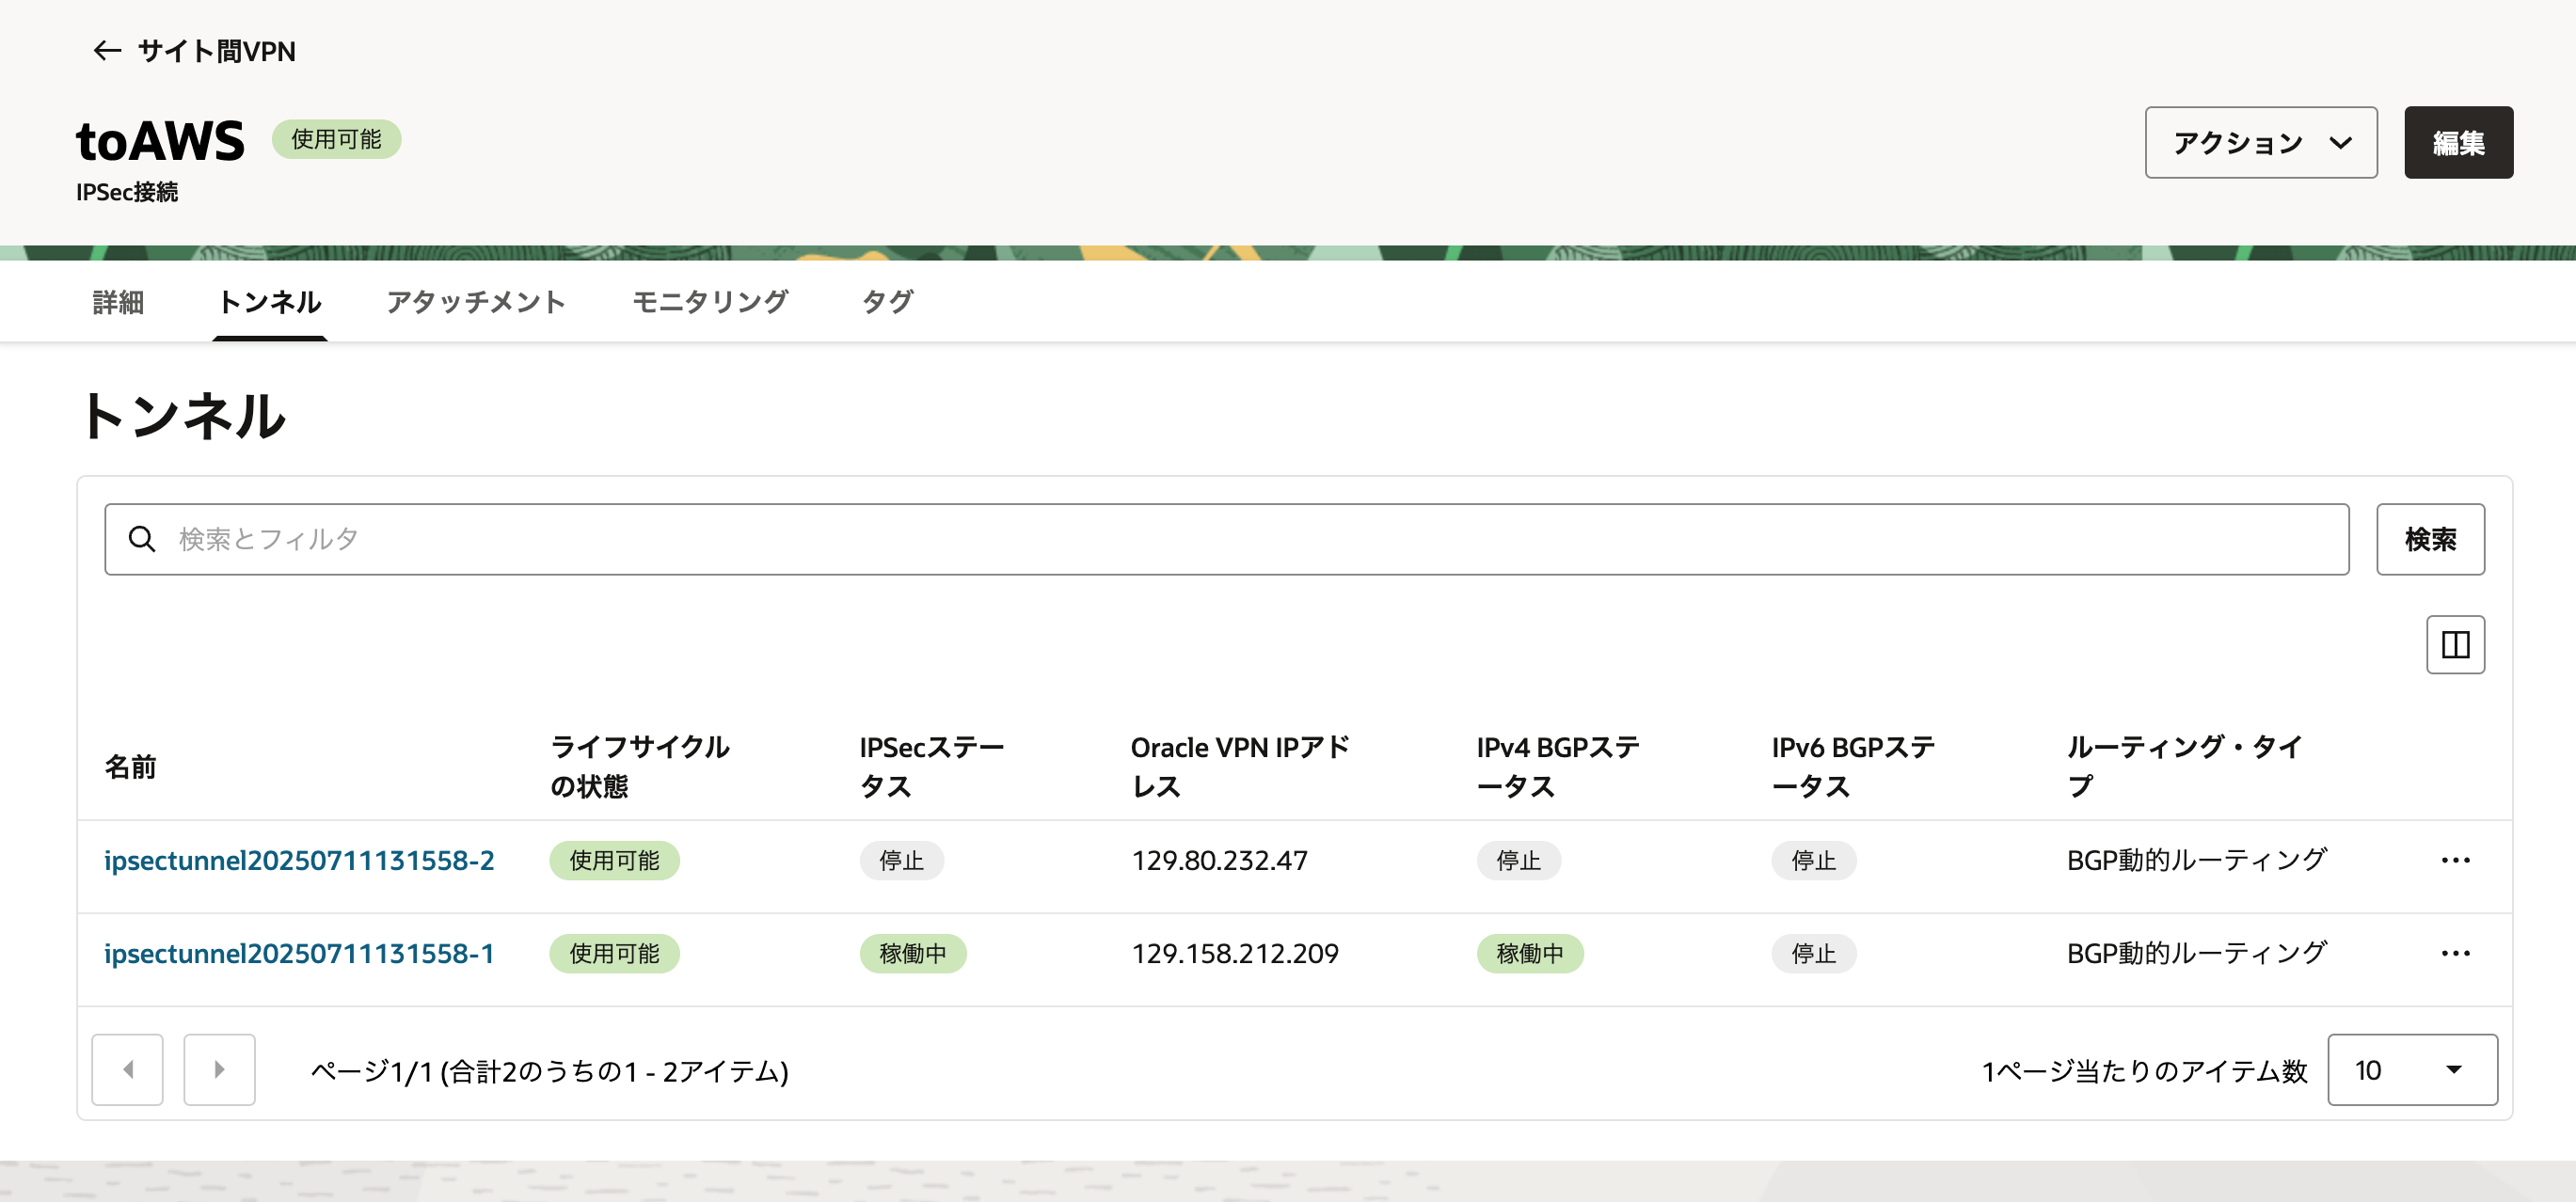Go to next page arrow

pyautogui.click(x=219, y=1069)
